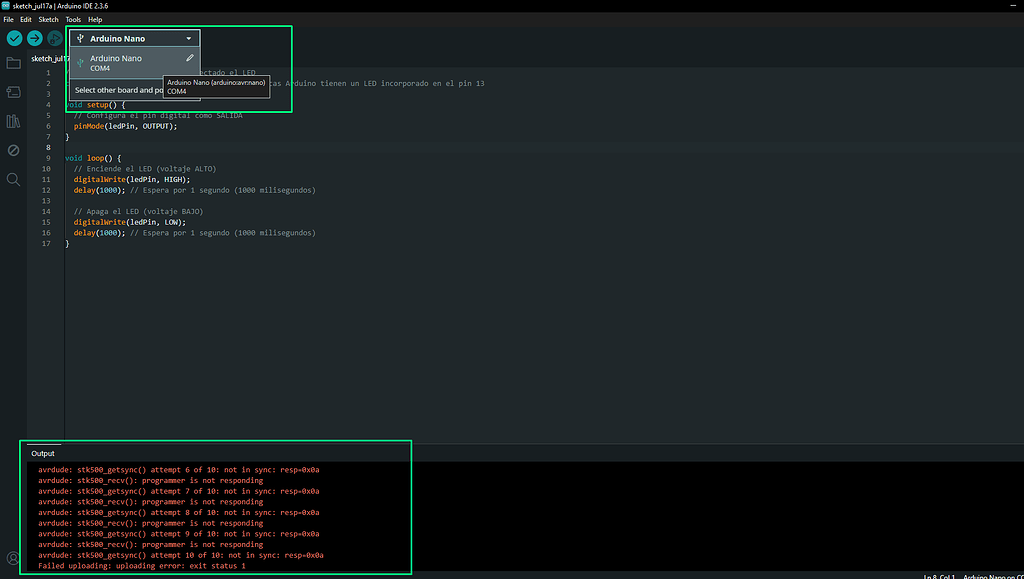Start debugging with the Debug toolbar icon
1024x579 pixels.
click(x=55, y=38)
